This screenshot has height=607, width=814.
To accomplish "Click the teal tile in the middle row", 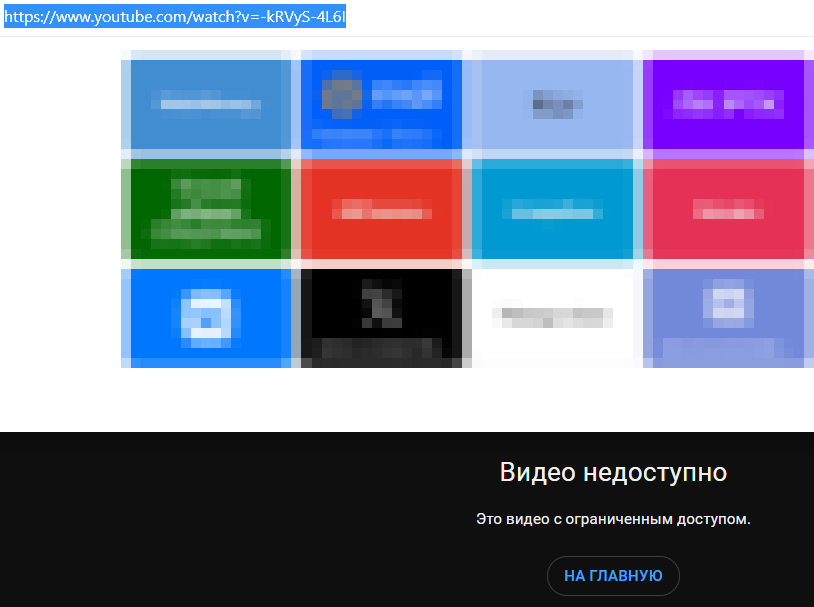I will point(555,210).
